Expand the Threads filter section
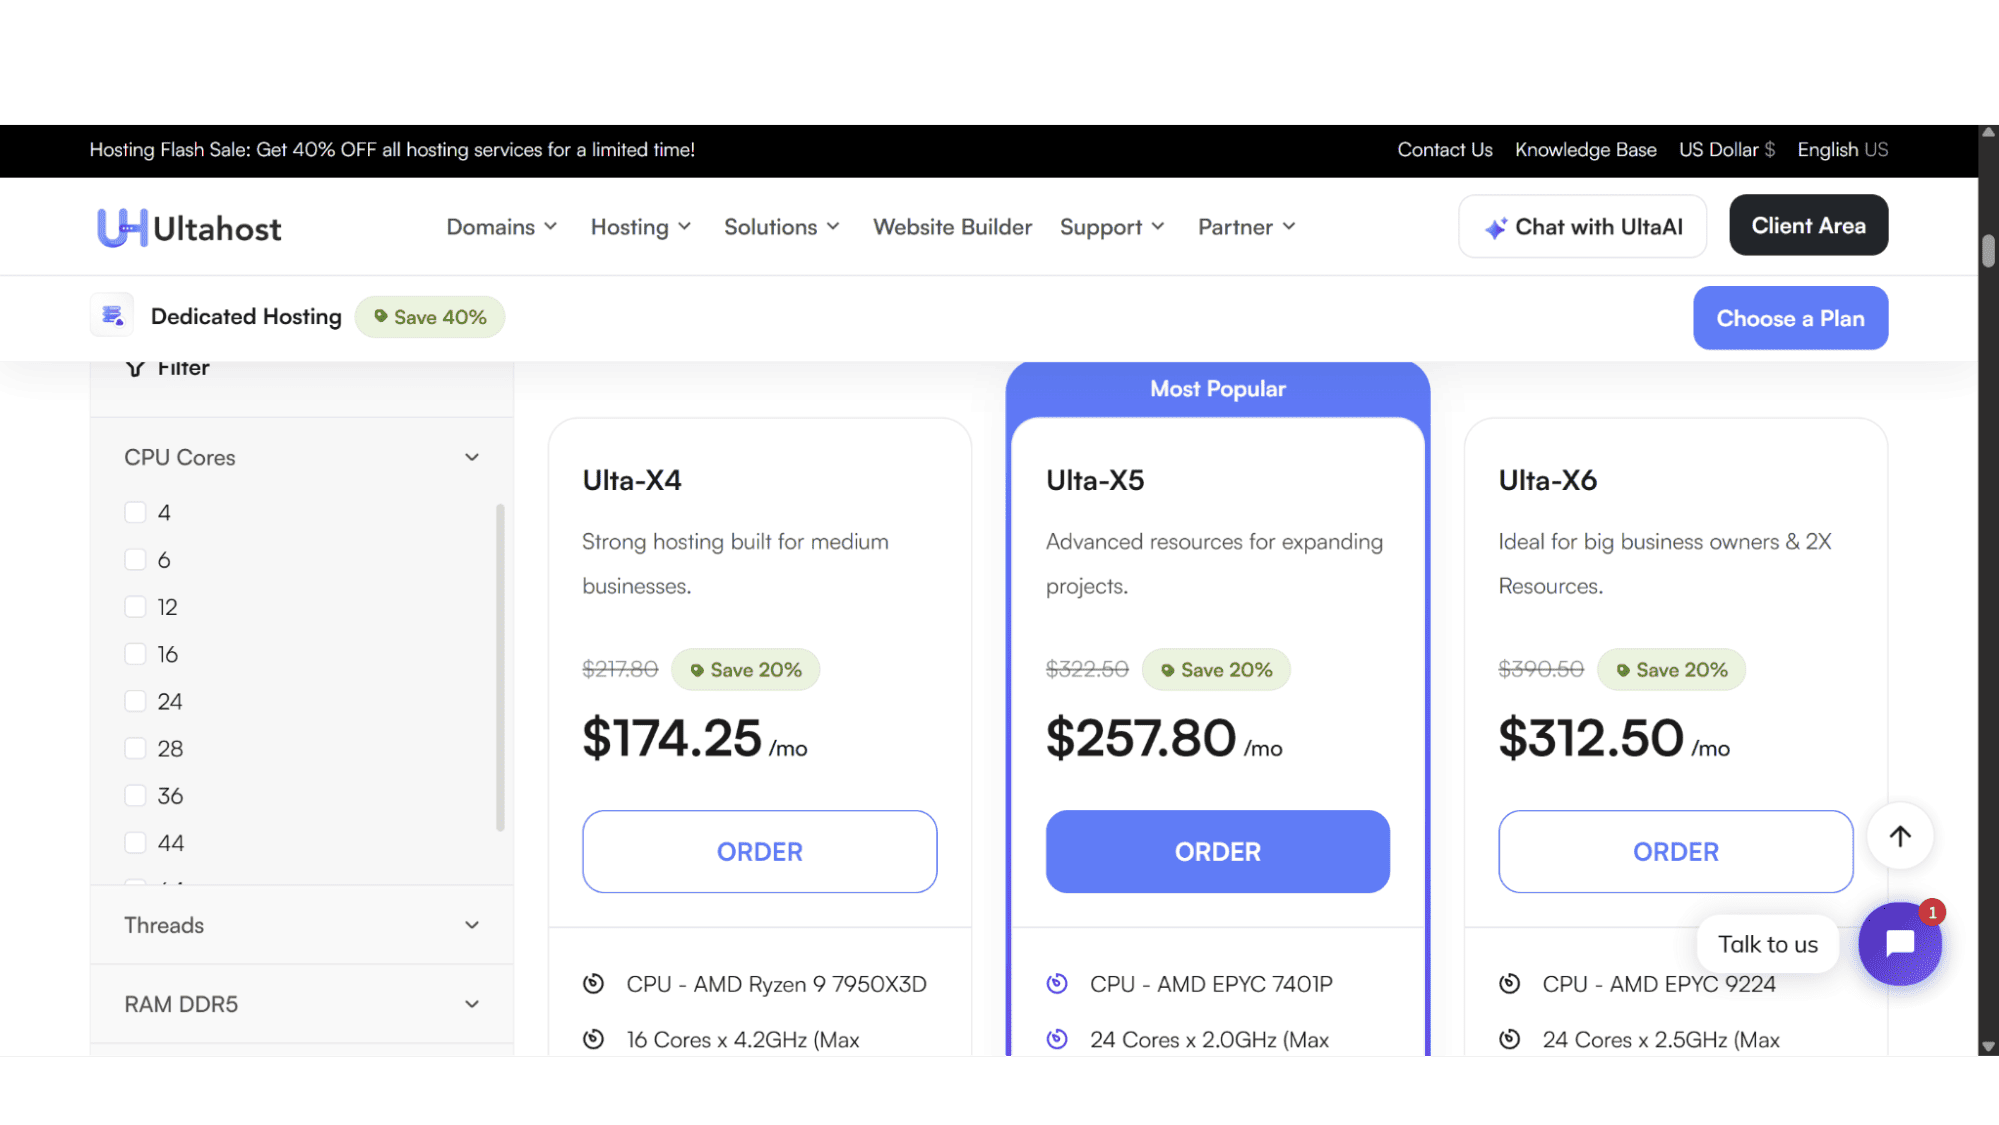Image resolution: width=1999 pixels, height=1125 pixels. pos(301,925)
